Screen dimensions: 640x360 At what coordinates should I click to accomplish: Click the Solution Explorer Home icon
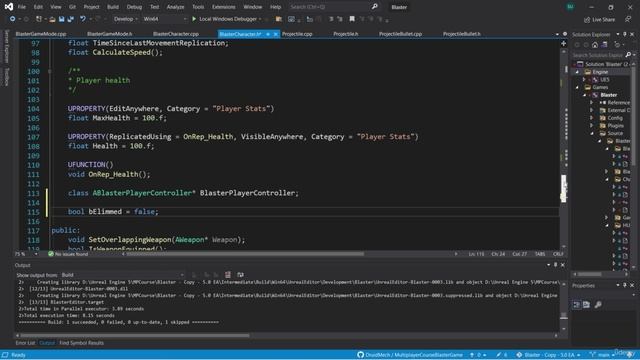[595, 45]
